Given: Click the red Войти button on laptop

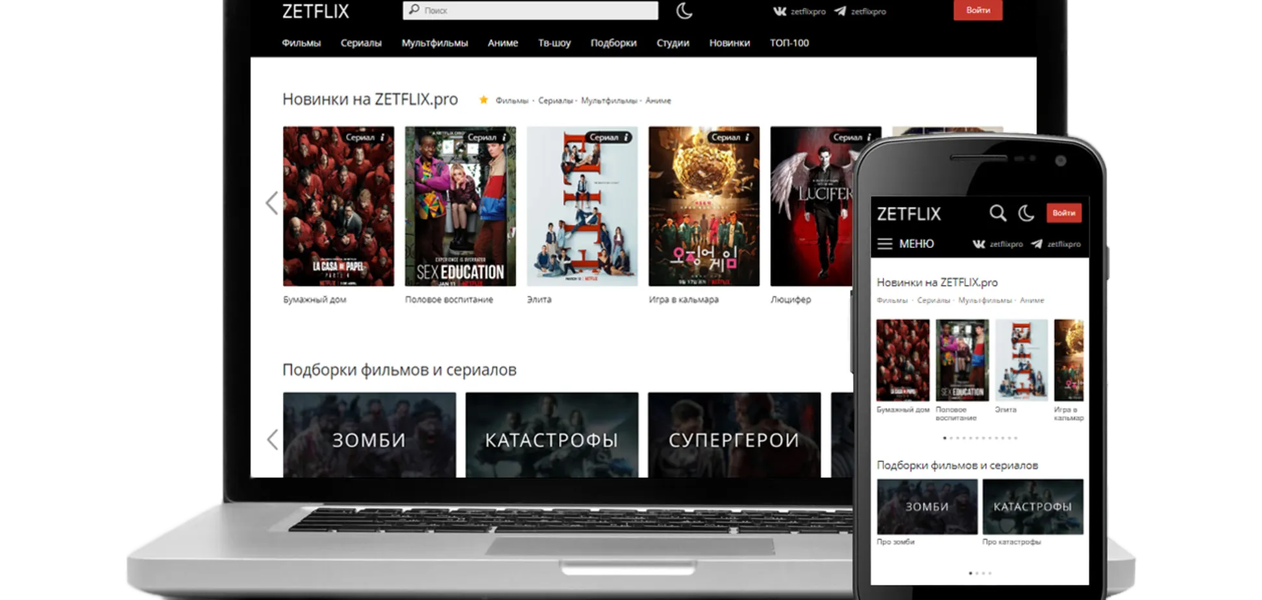Looking at the screenshot, I should [x=978, y=10].
